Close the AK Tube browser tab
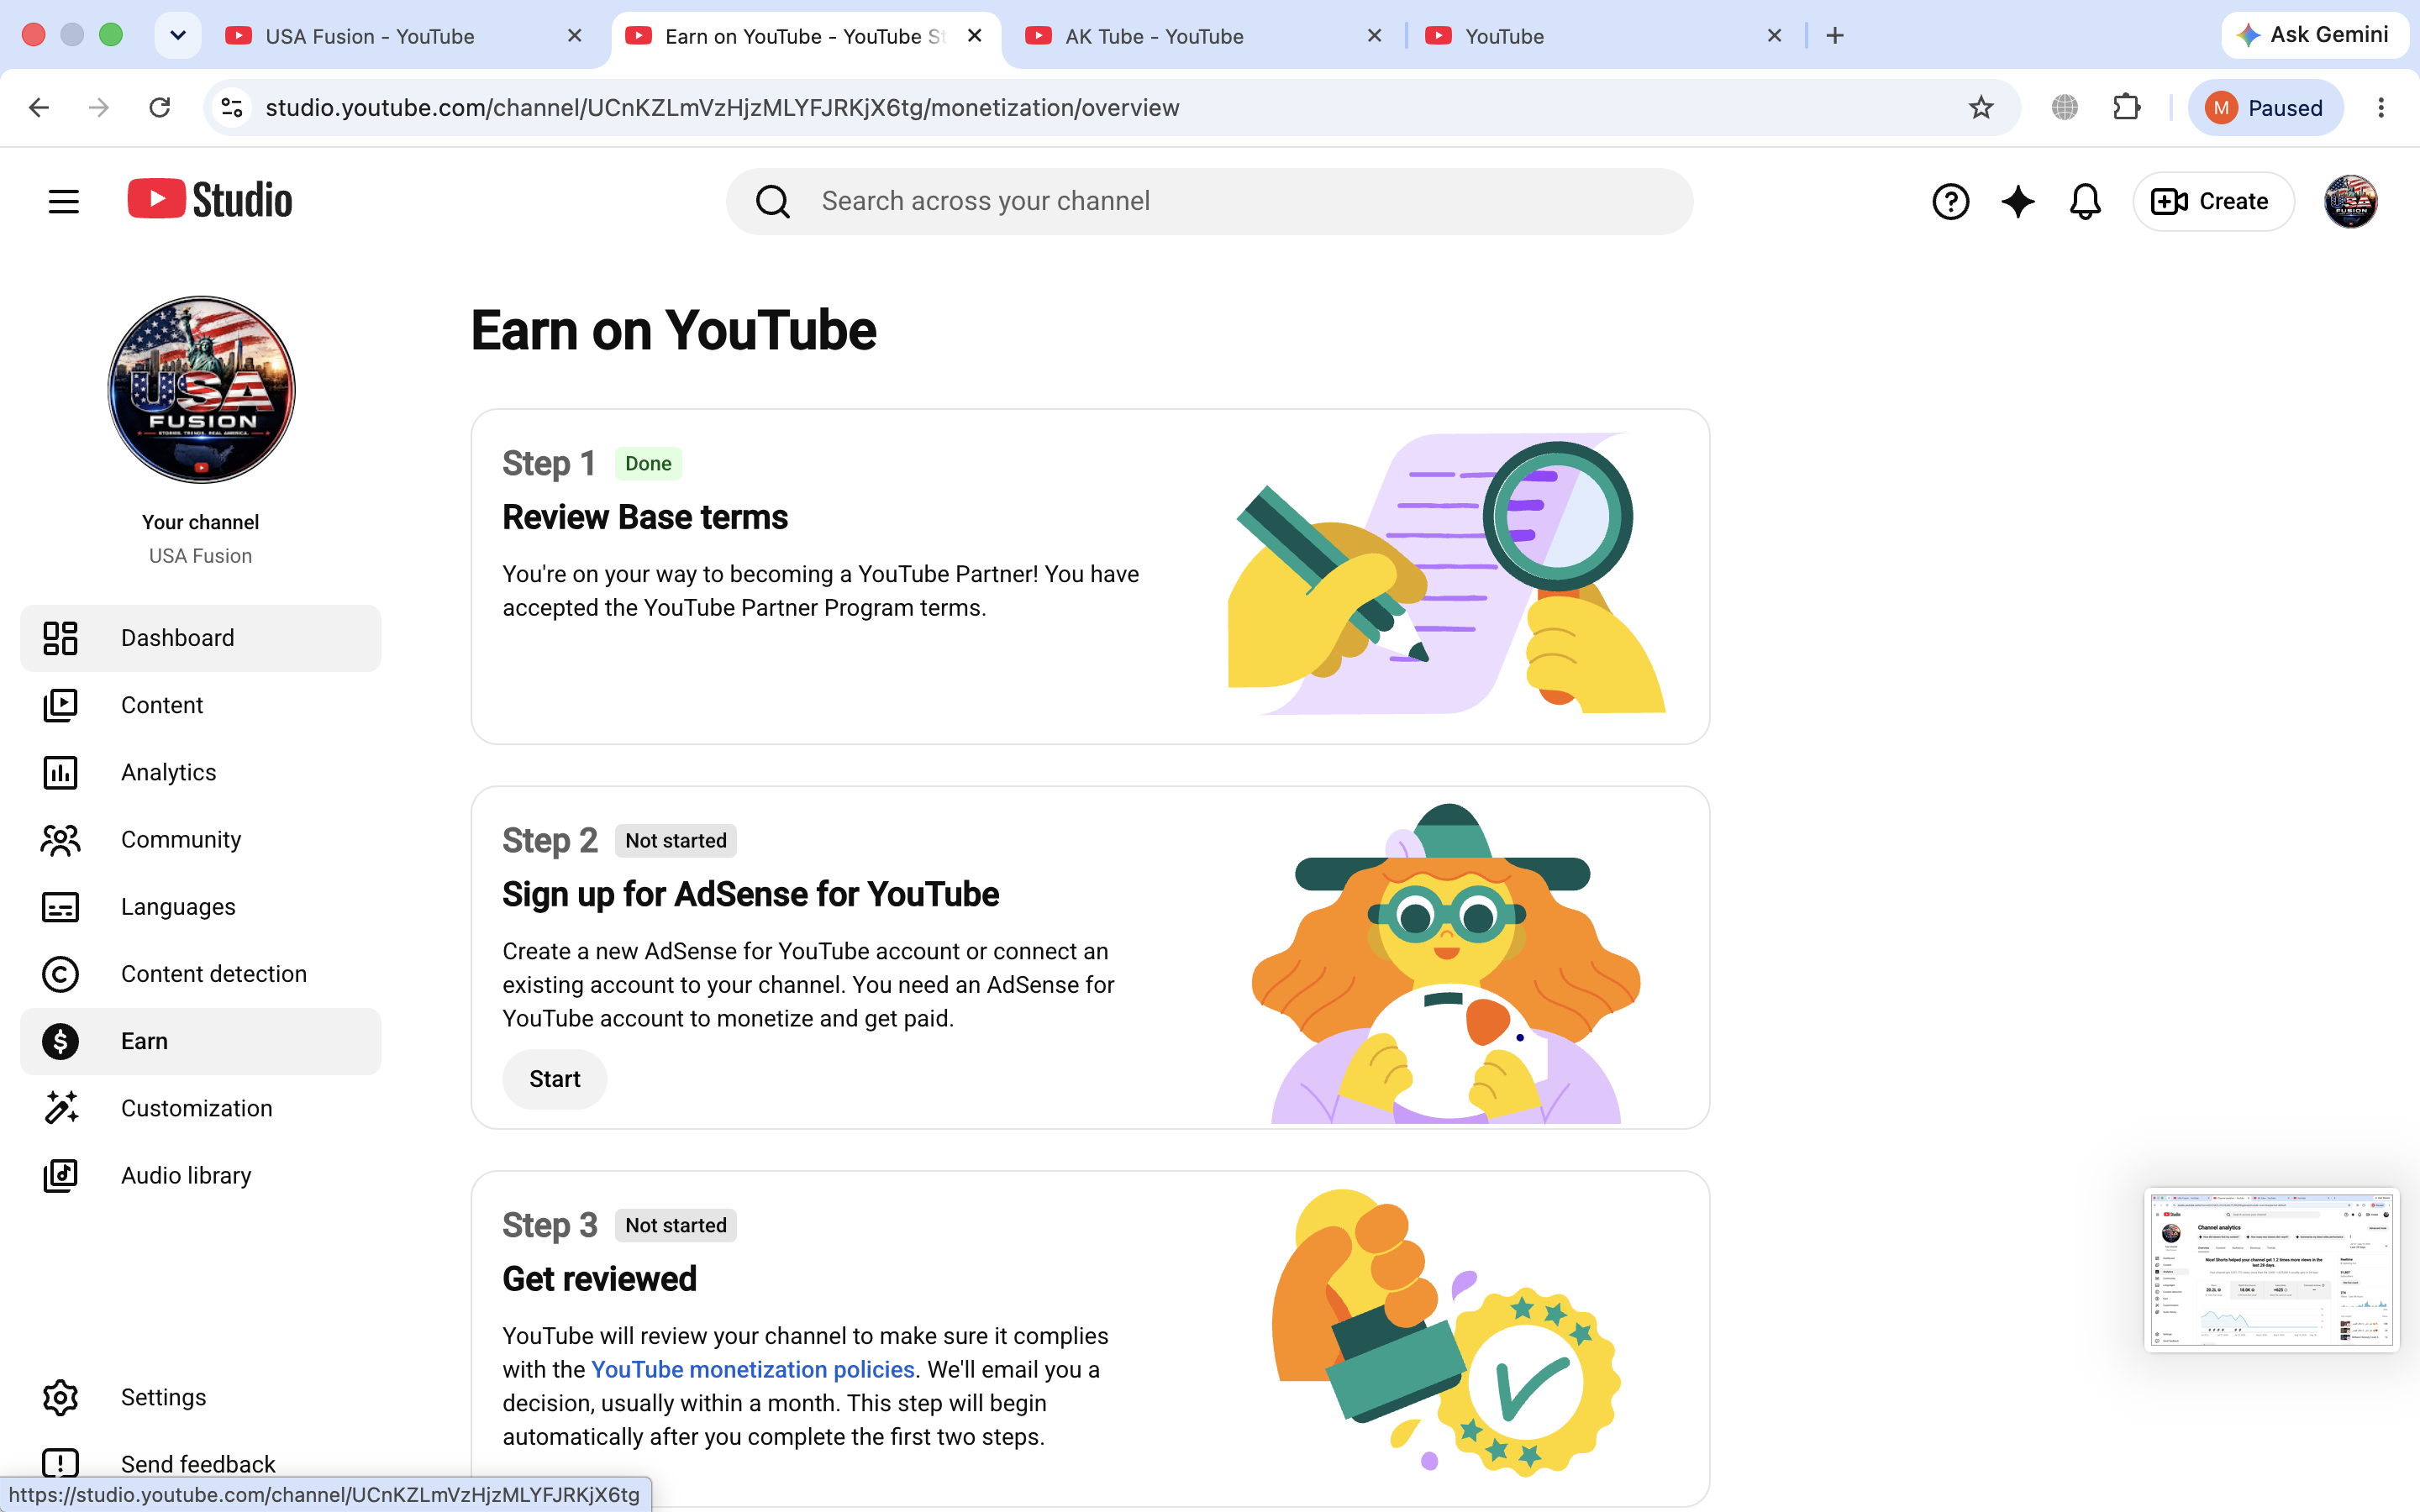Screen dimensions: 2420x1512 1375,36
